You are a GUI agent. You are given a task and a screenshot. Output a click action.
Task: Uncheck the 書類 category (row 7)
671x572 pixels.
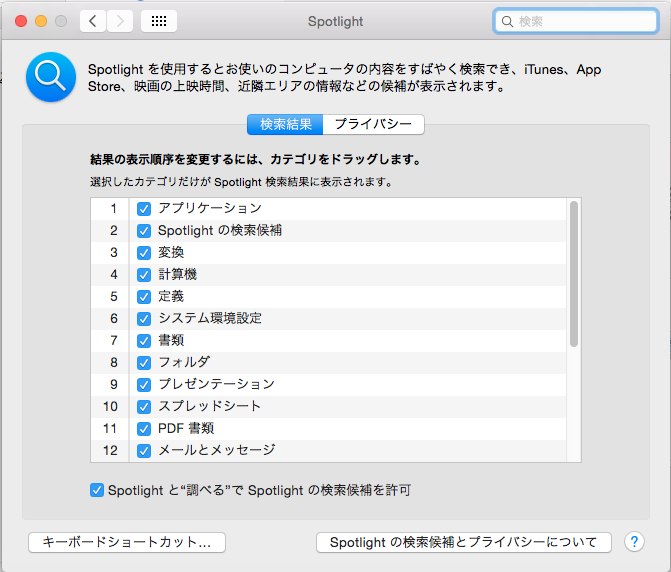(x=144, y=341)
